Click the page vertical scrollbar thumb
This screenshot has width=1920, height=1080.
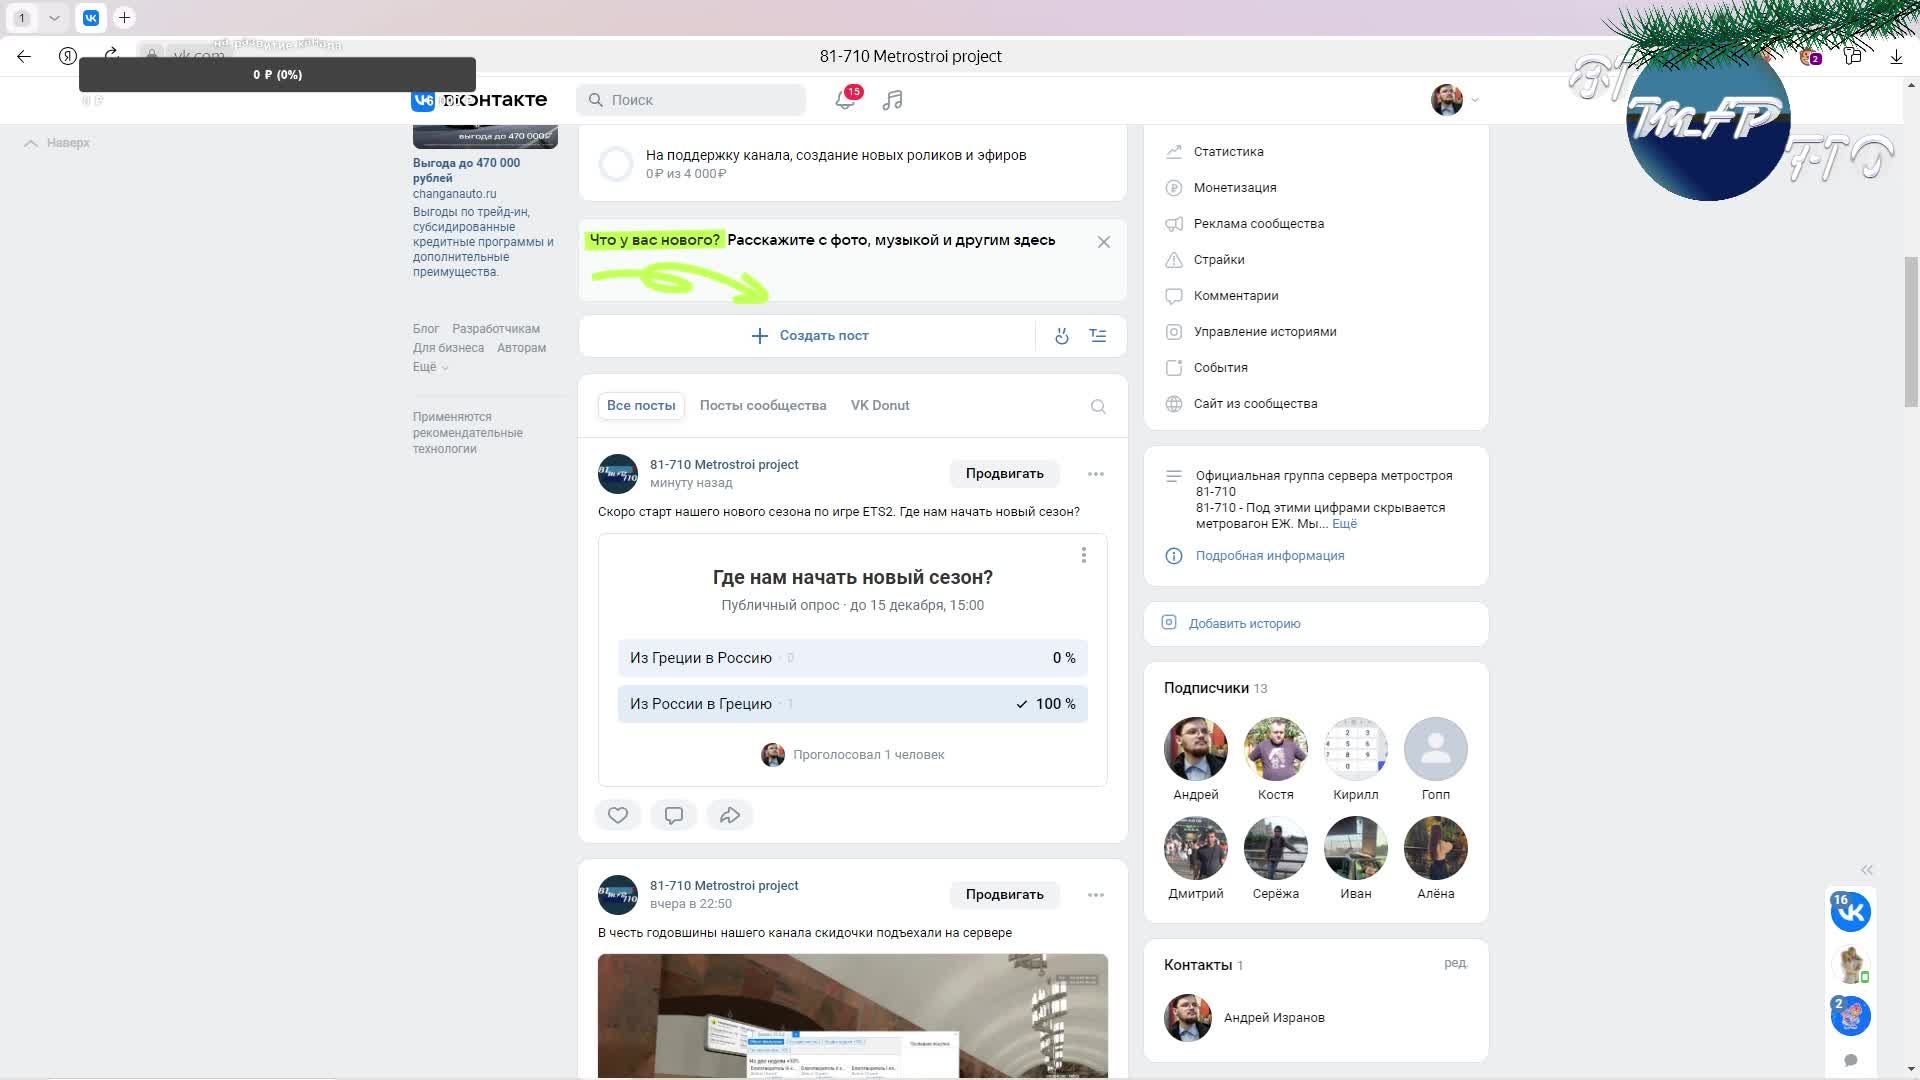1911,330
